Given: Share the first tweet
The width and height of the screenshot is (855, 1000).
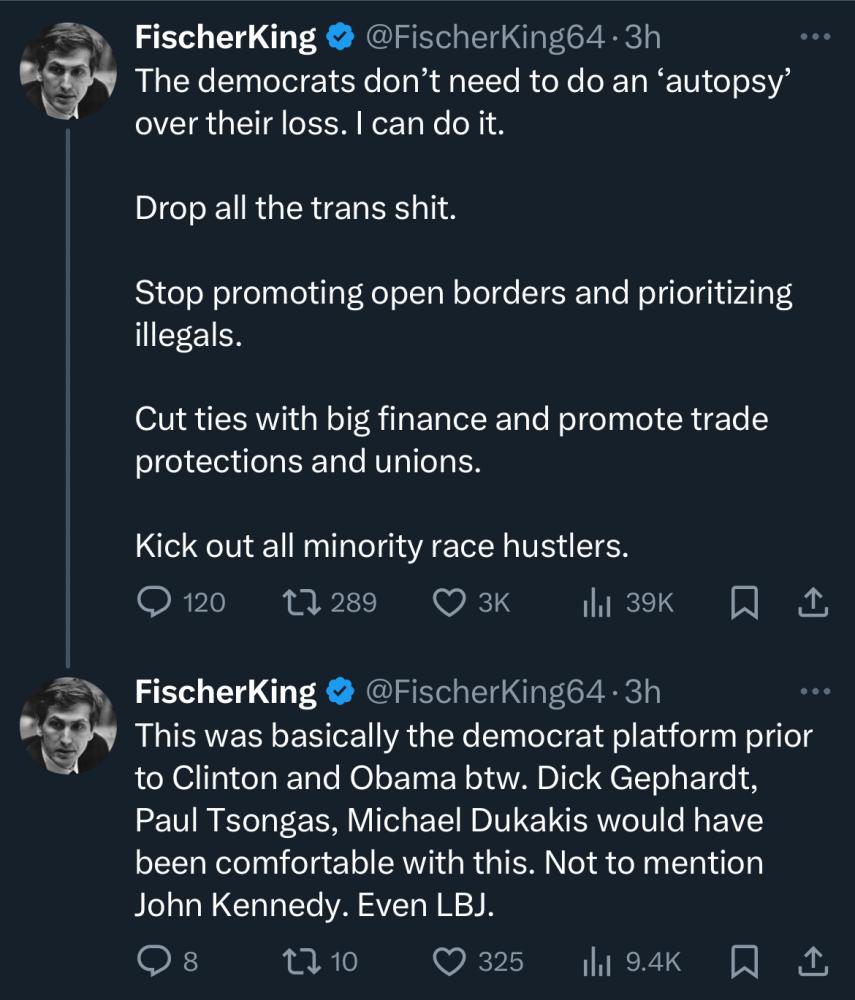Looking at the screenshot, I should (x=813, y=603).
